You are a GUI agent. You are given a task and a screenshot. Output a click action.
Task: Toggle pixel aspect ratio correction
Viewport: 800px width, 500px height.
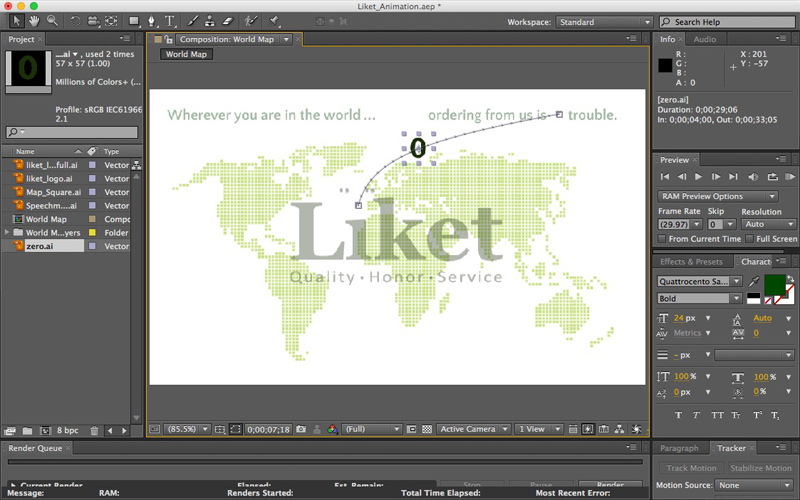(572, 429)
